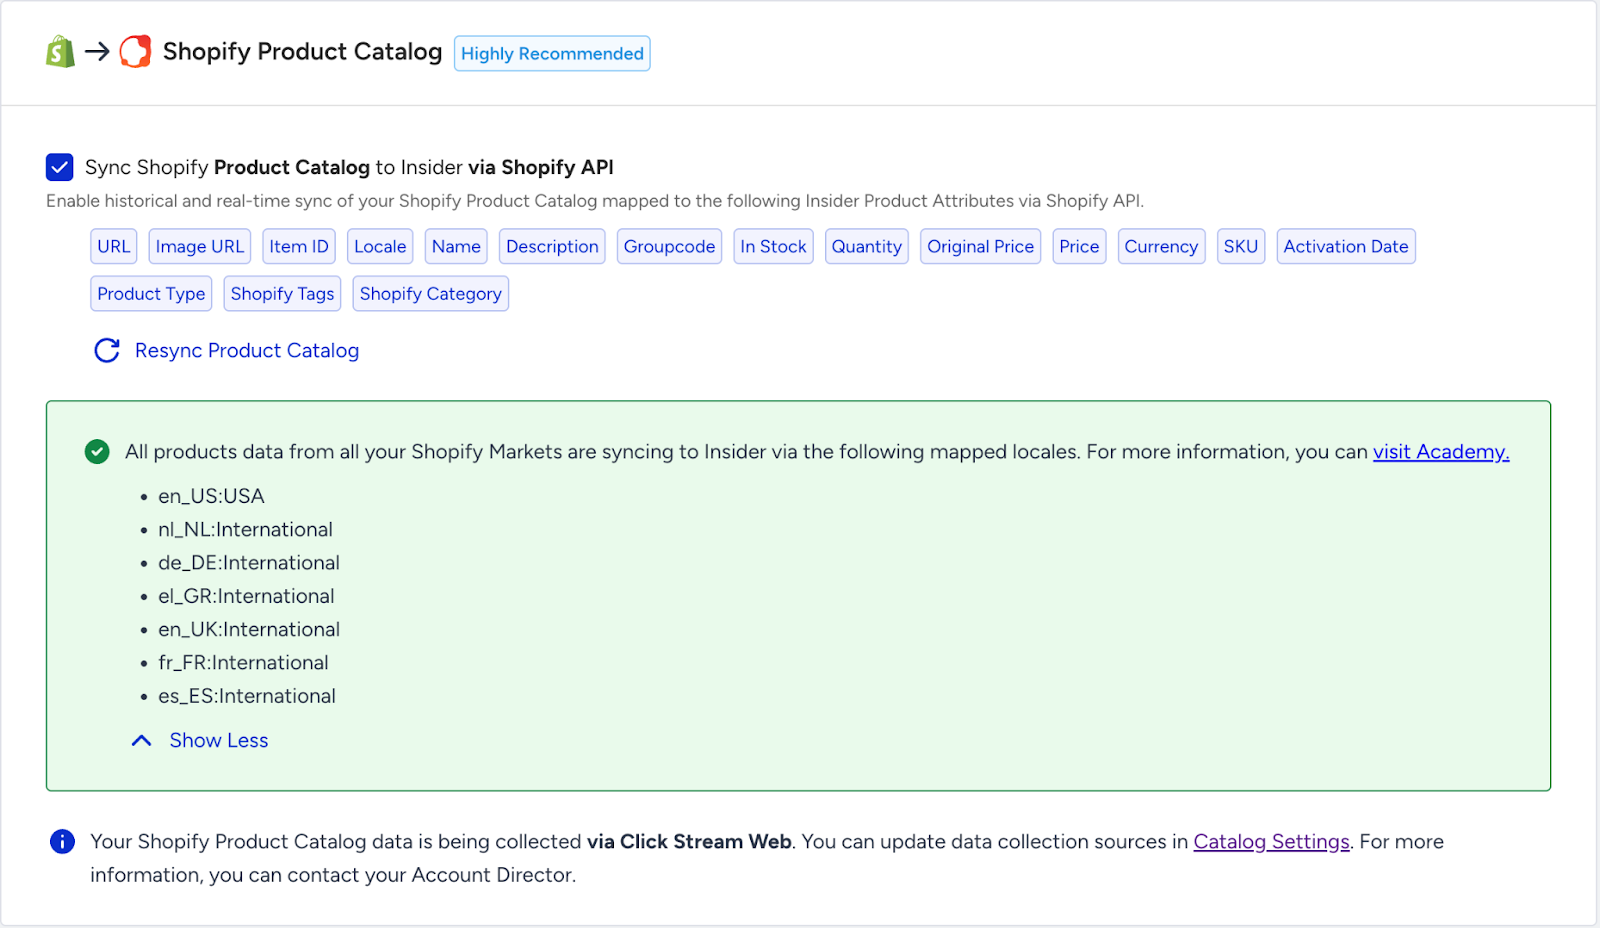Viewport: 1600px width, 928px height.
Task: Select the Image URL attribute tag
Action: click(199, 247)
